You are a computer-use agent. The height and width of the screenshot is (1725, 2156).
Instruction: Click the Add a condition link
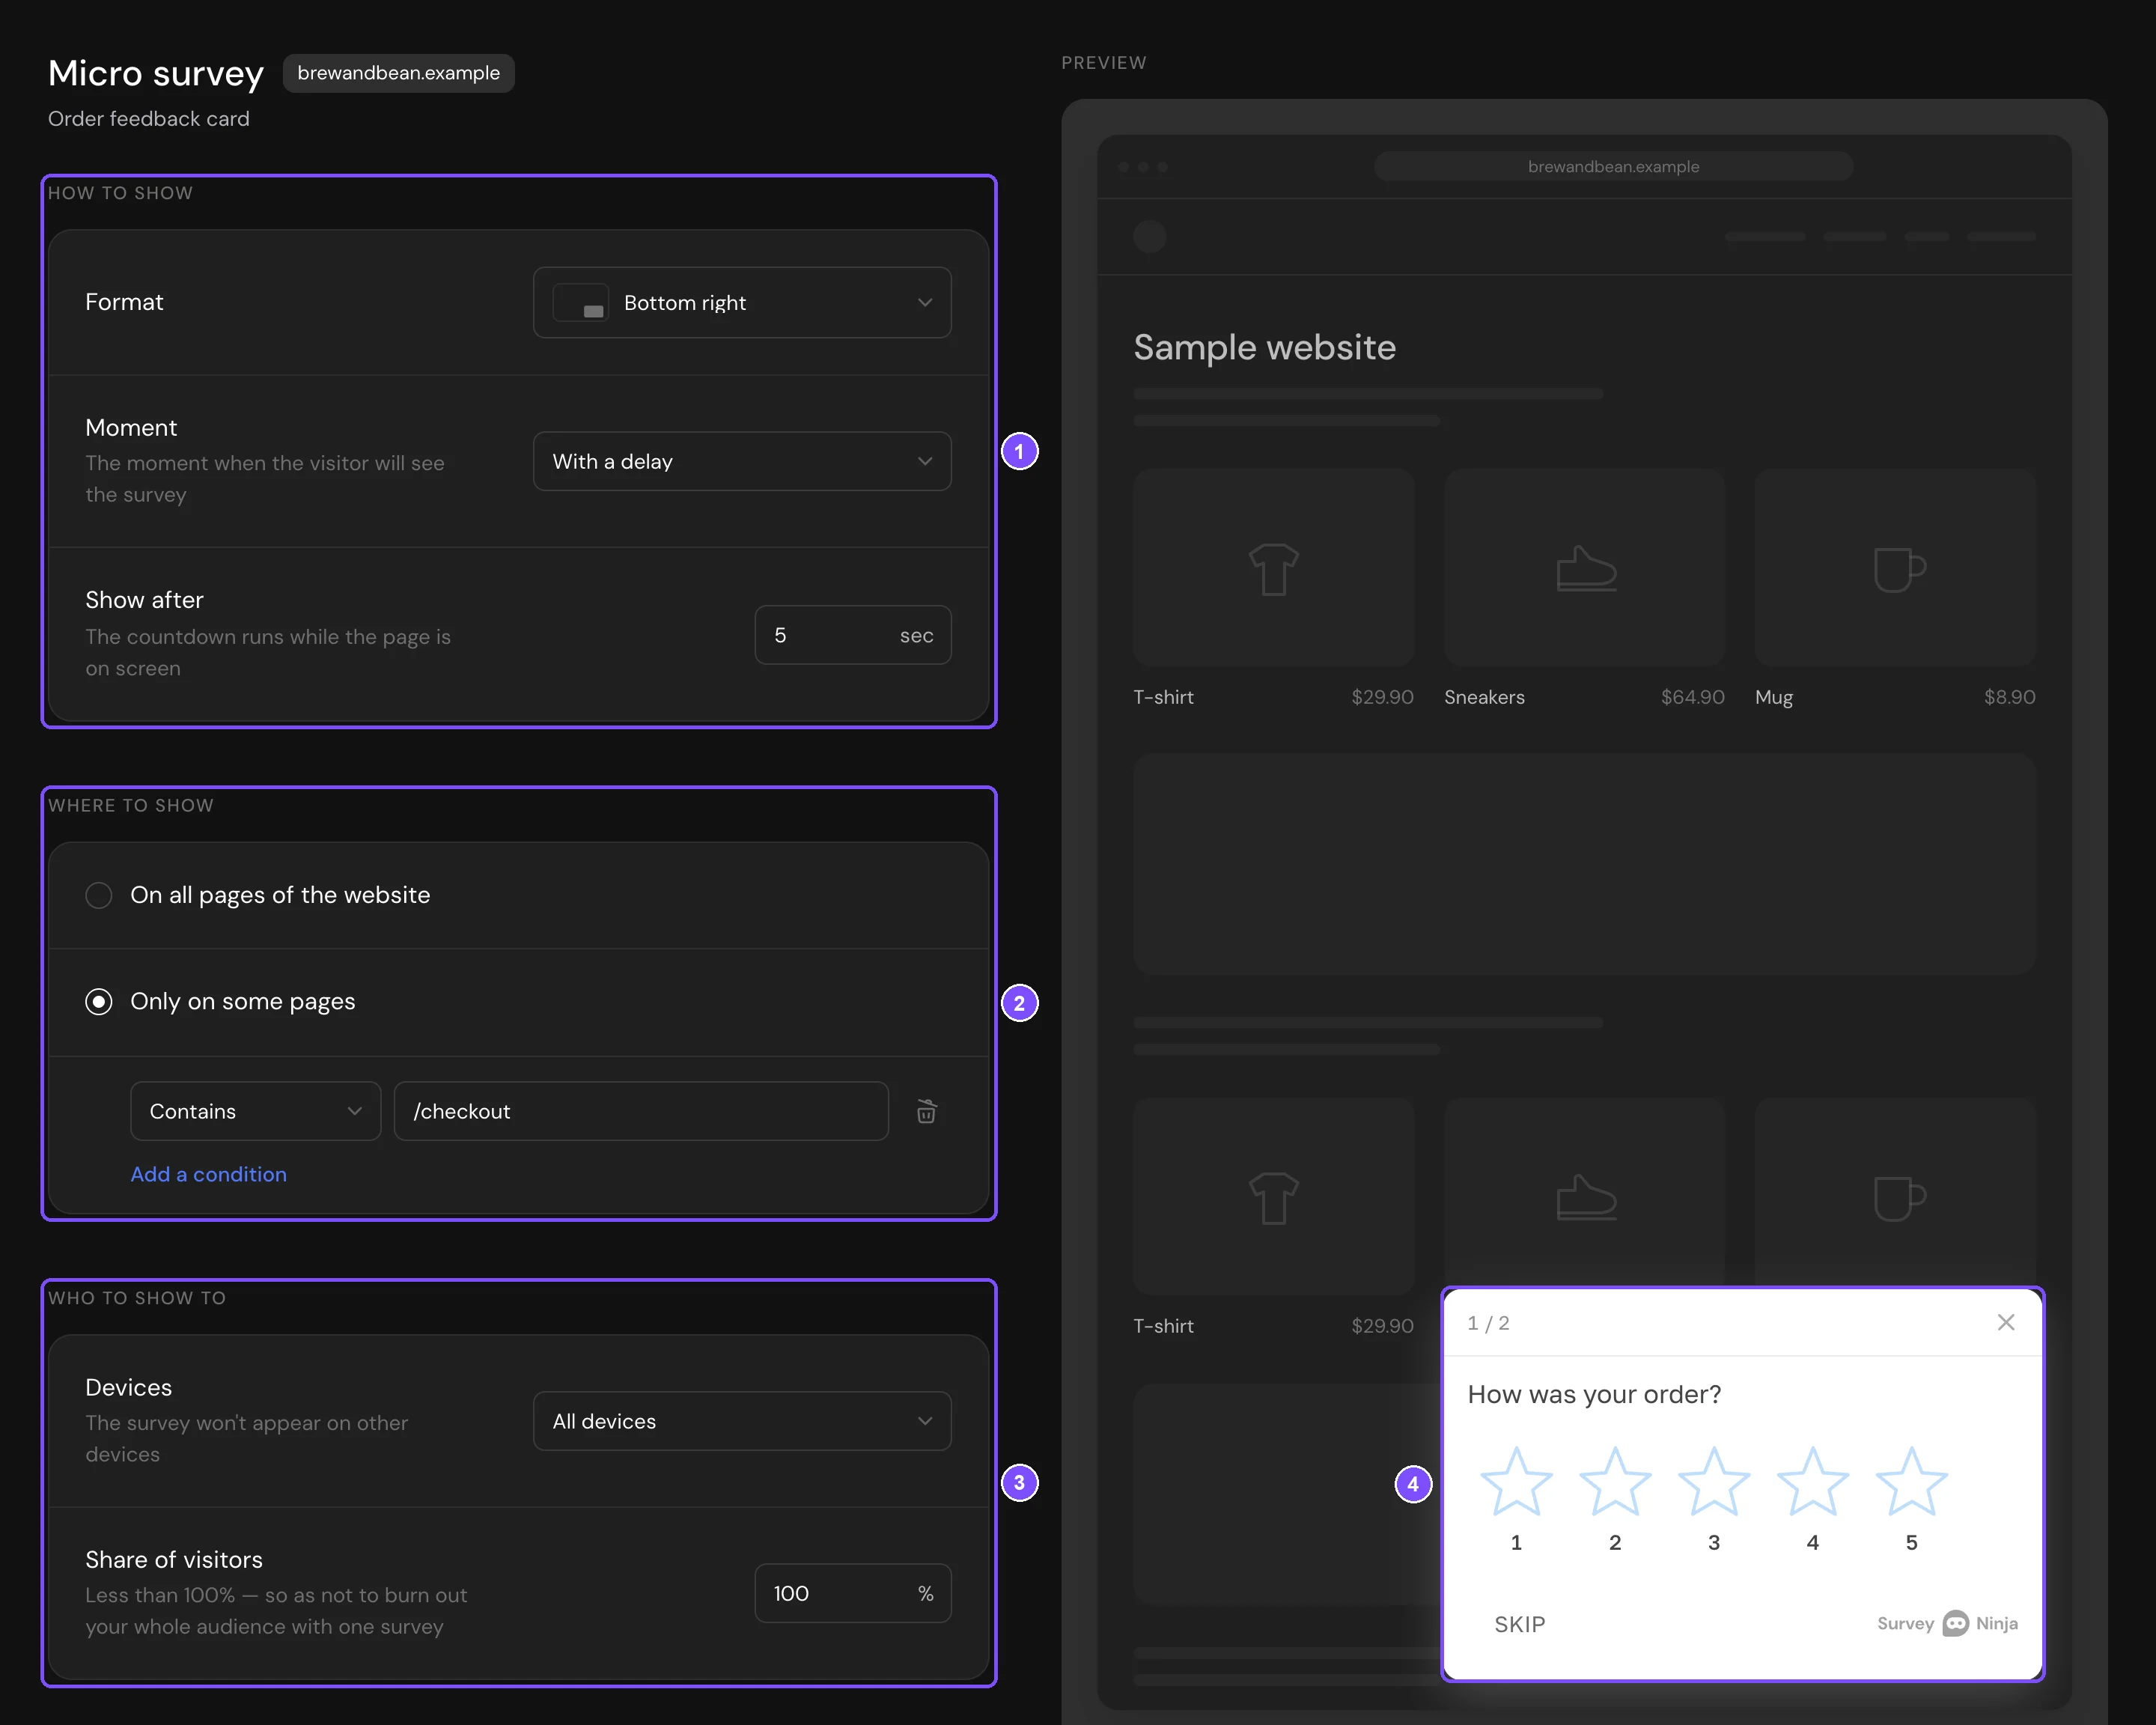pyautogui.click(x=208, y=1174)
